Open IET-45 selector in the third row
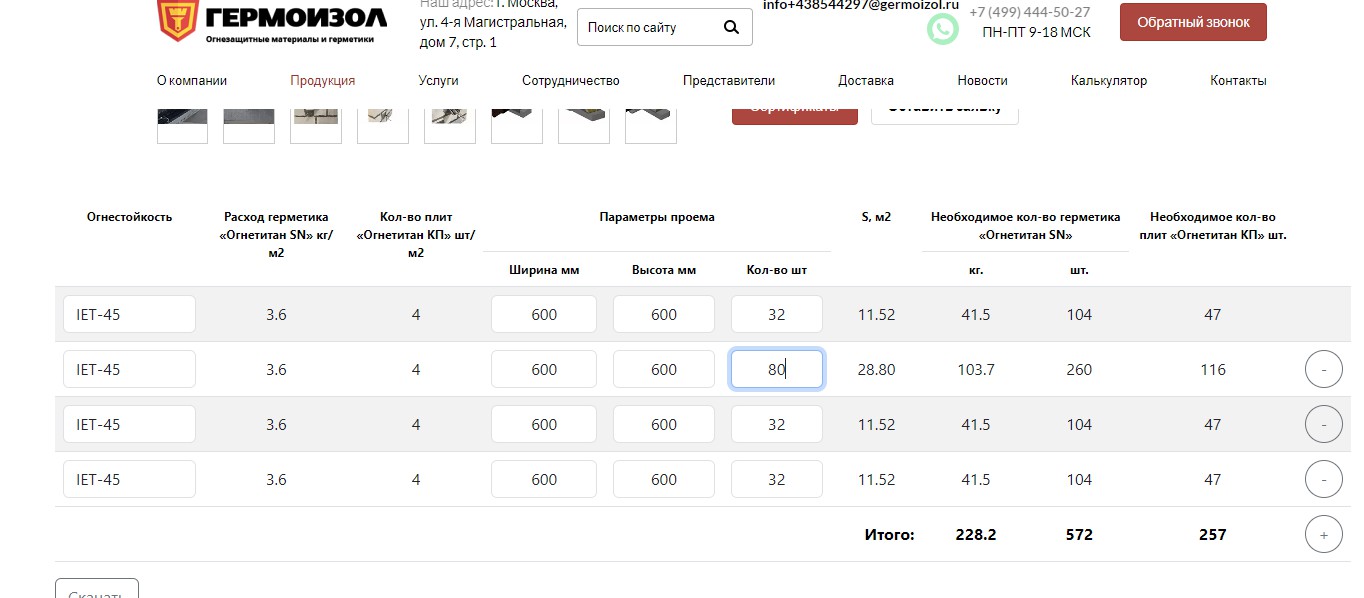This screenshot has height=598, width=1364. [x=129, y=424]
